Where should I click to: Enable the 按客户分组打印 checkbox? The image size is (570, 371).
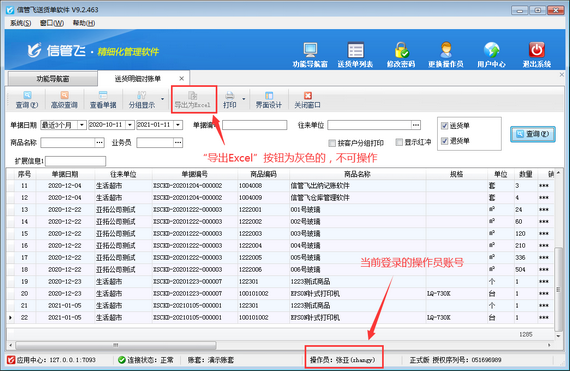coord(332,143)
